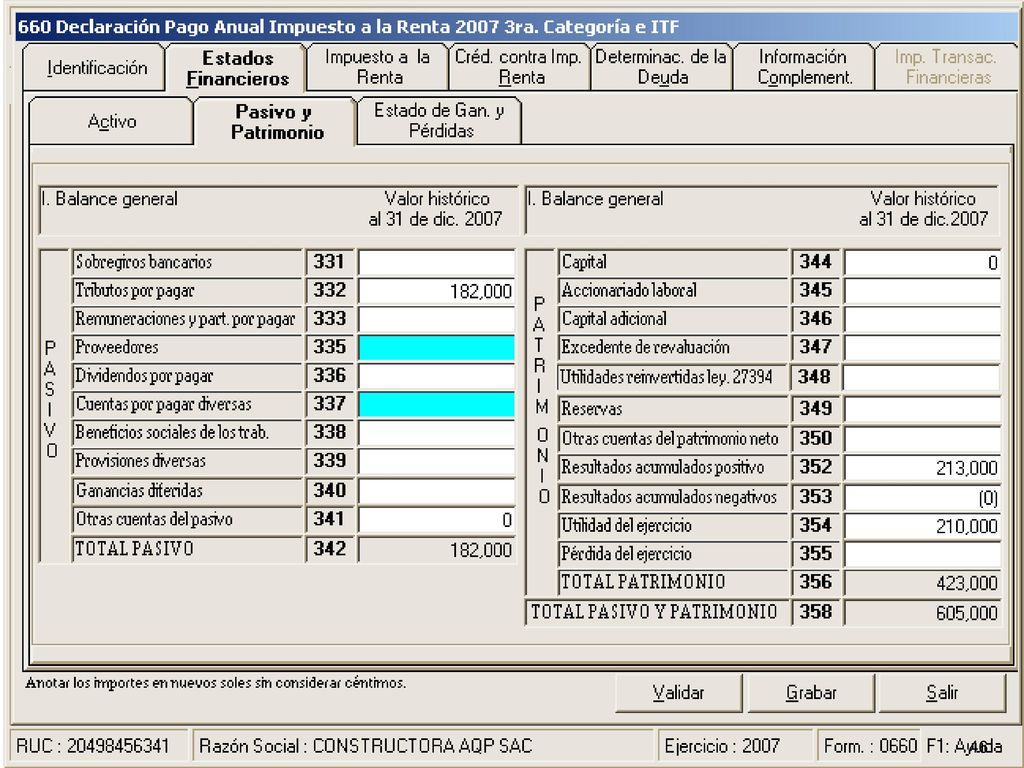1024x768 pixels.
Task: Focus Resultados acumulados negativos field 353
Action: [922, 498]
